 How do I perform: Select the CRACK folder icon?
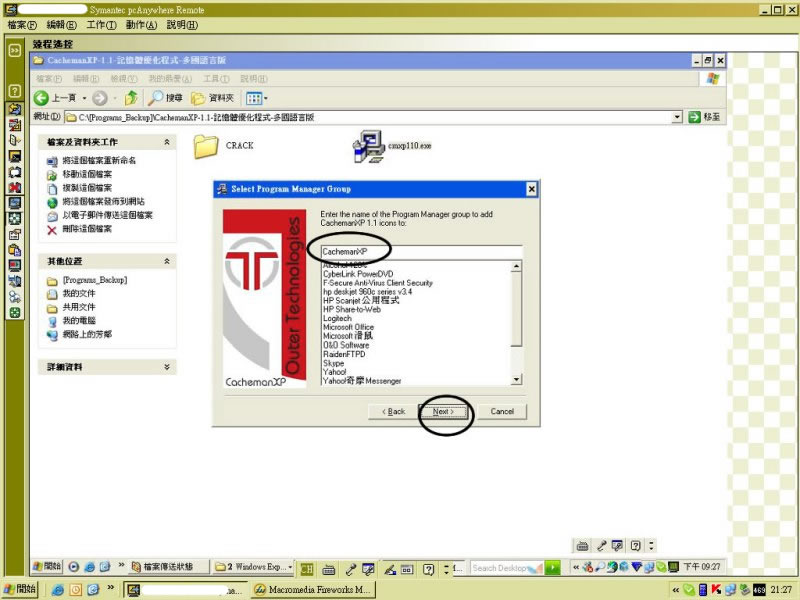coord(206,146)
